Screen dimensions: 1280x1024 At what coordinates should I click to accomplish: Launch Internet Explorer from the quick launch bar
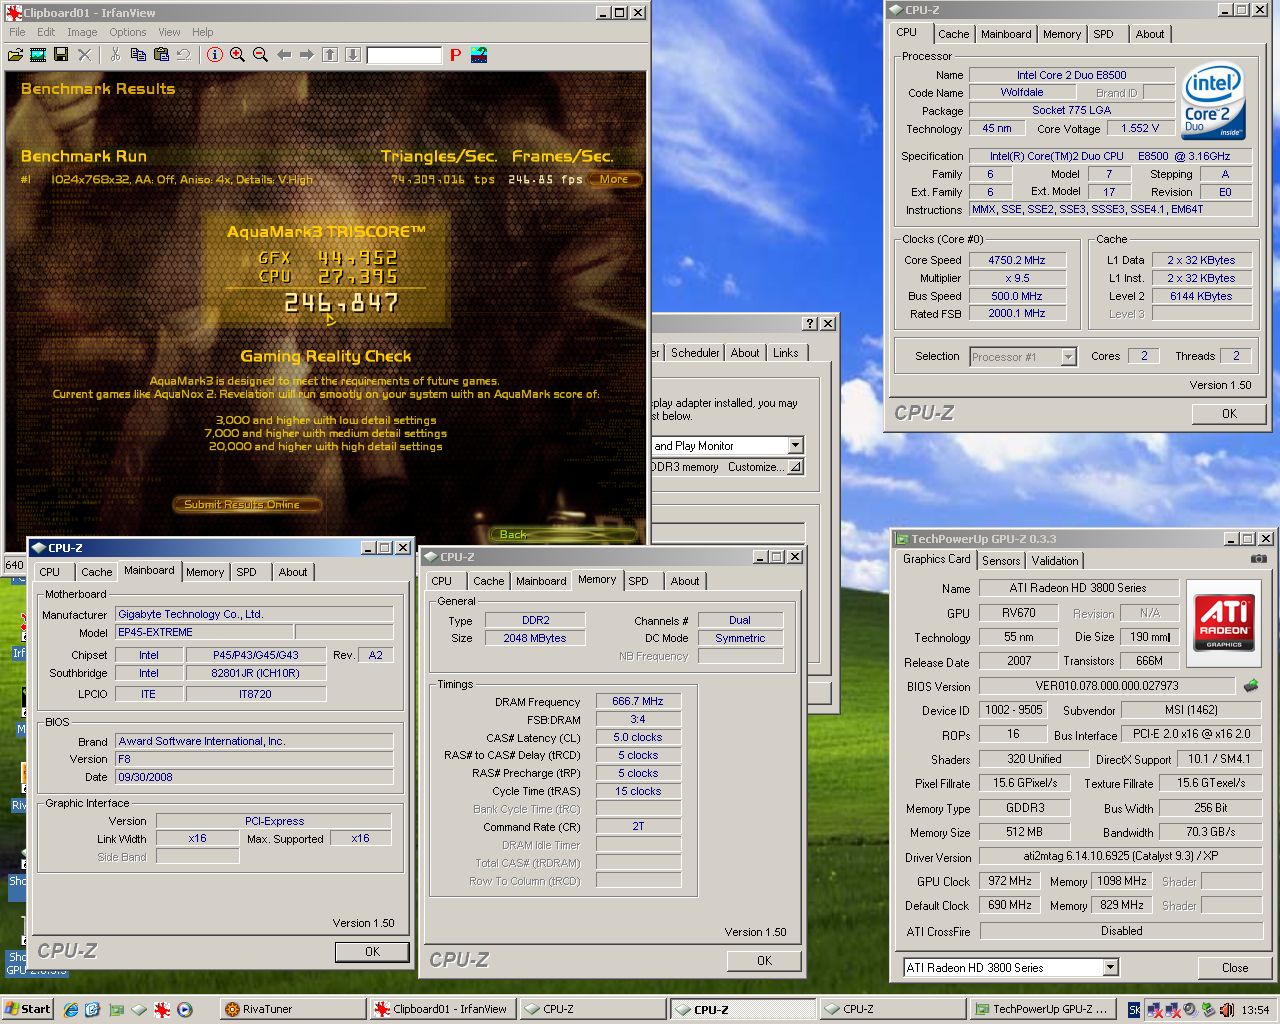pyautogui.click(x=71, y=1010)
